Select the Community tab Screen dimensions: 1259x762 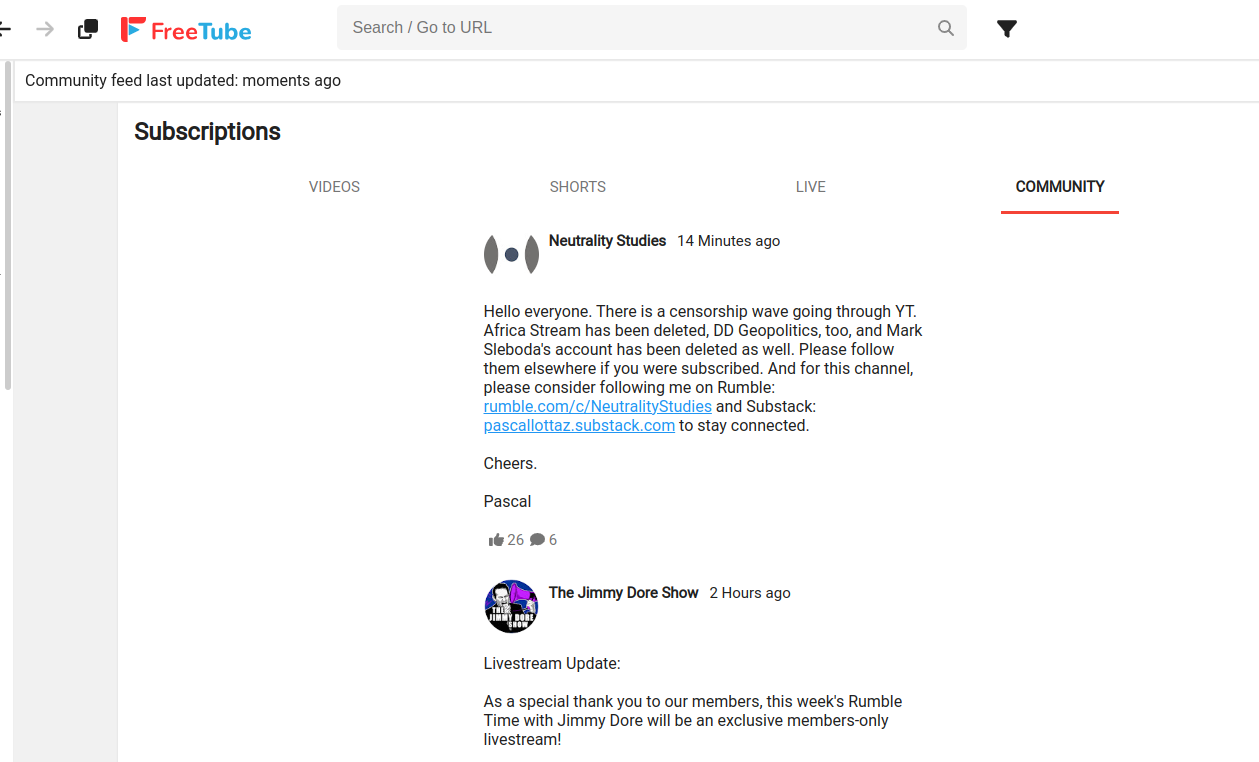tap(1060, 187)
